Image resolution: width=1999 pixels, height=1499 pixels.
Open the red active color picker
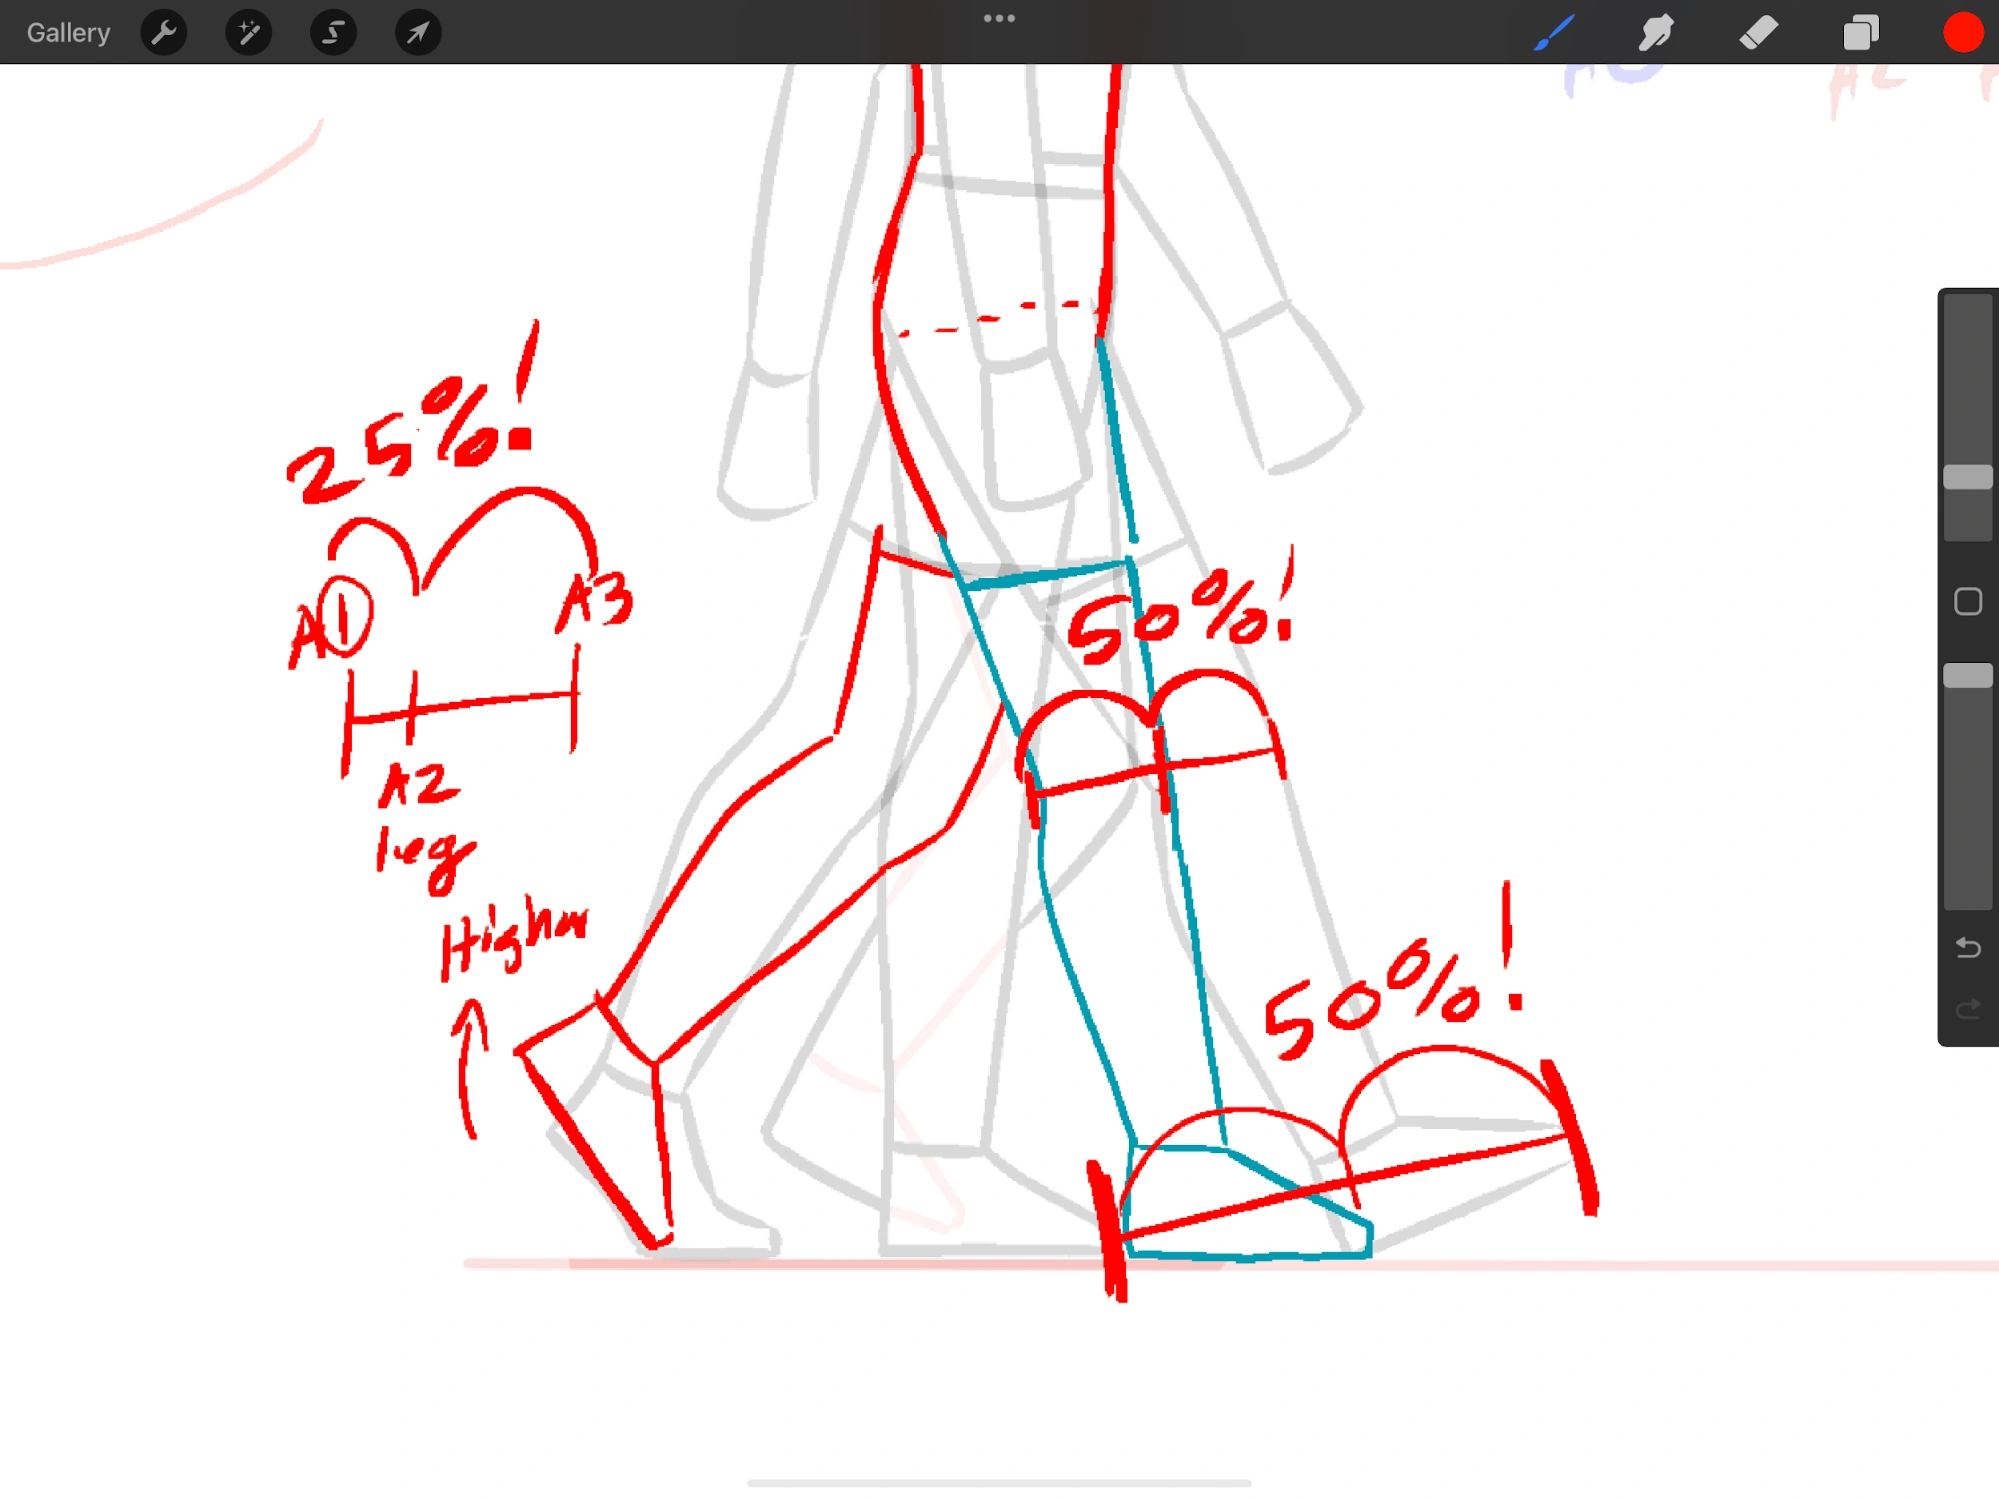point(1962,33)
